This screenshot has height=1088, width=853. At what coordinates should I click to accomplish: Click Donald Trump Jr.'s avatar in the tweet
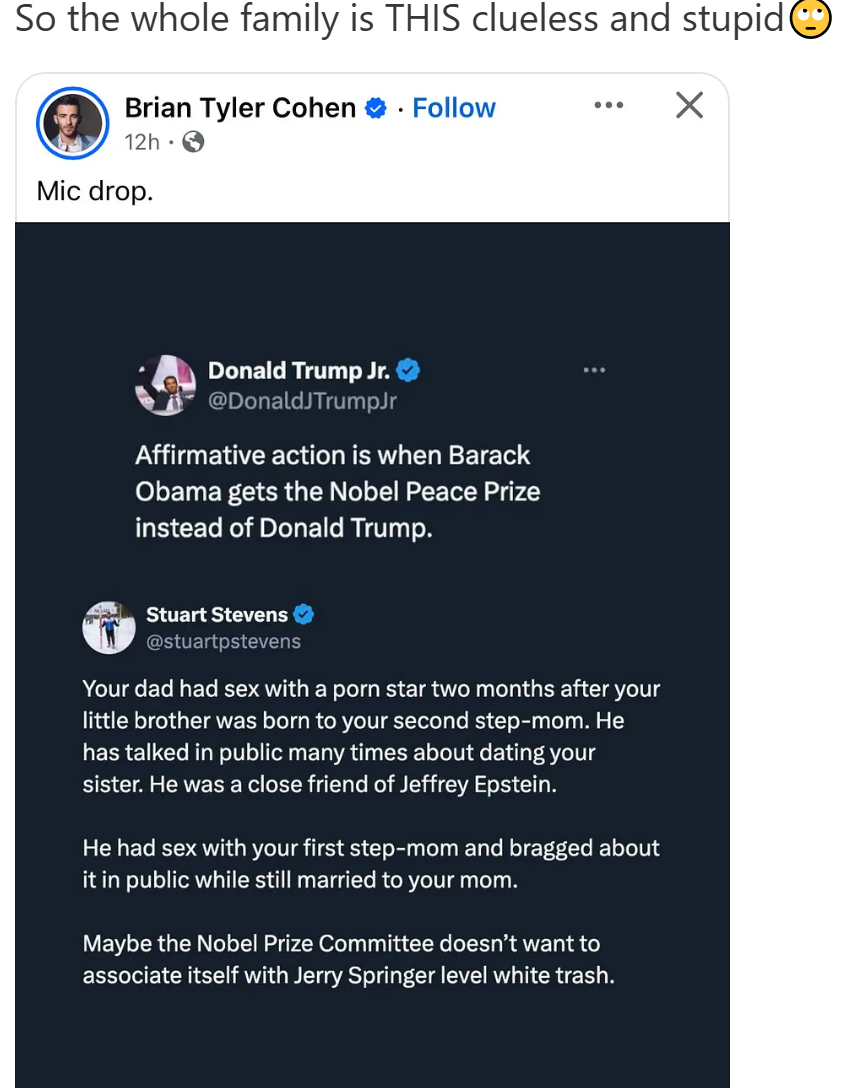[165, 385]
